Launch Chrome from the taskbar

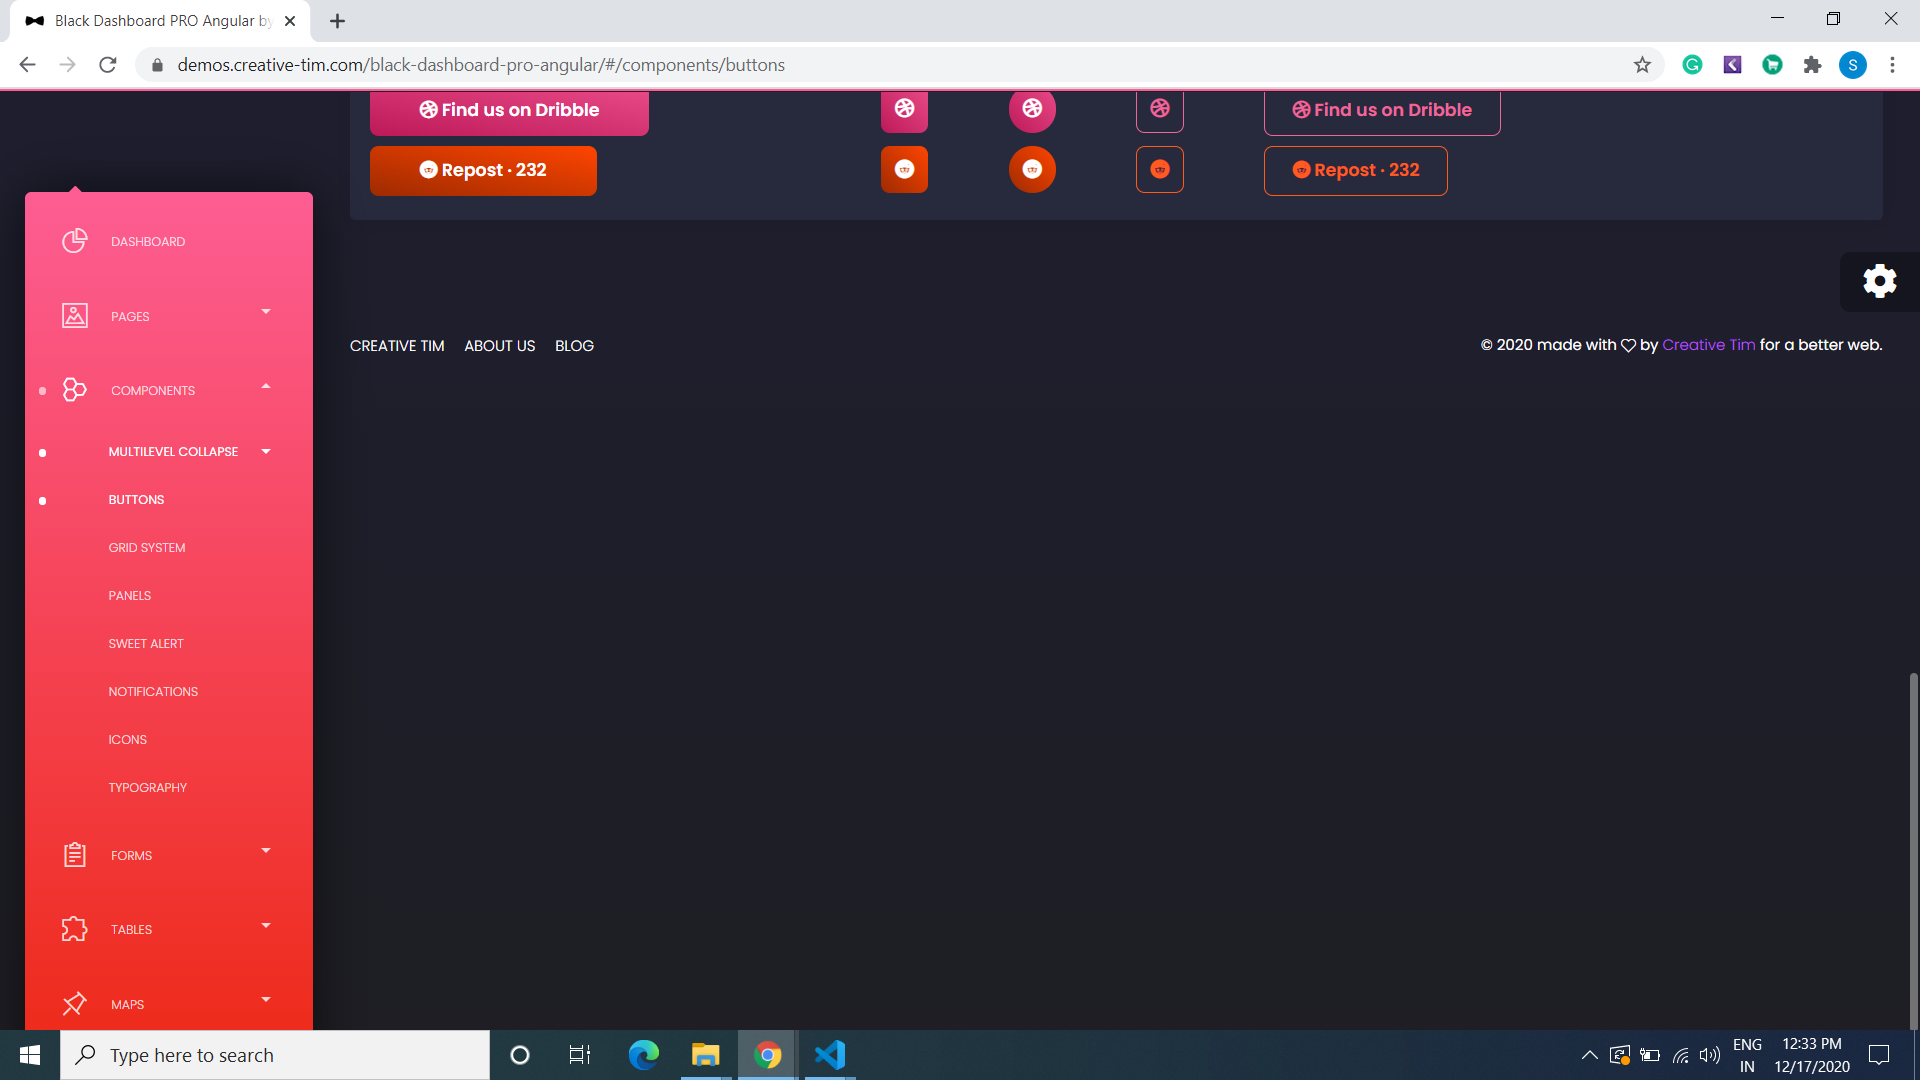point(767,1054)
